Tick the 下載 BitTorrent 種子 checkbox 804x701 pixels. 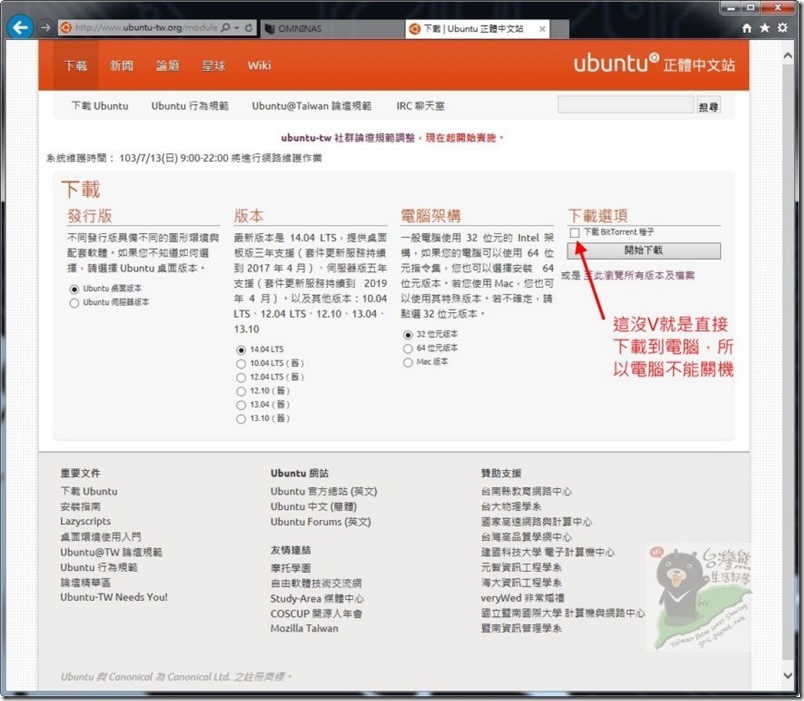click(574, 233)
